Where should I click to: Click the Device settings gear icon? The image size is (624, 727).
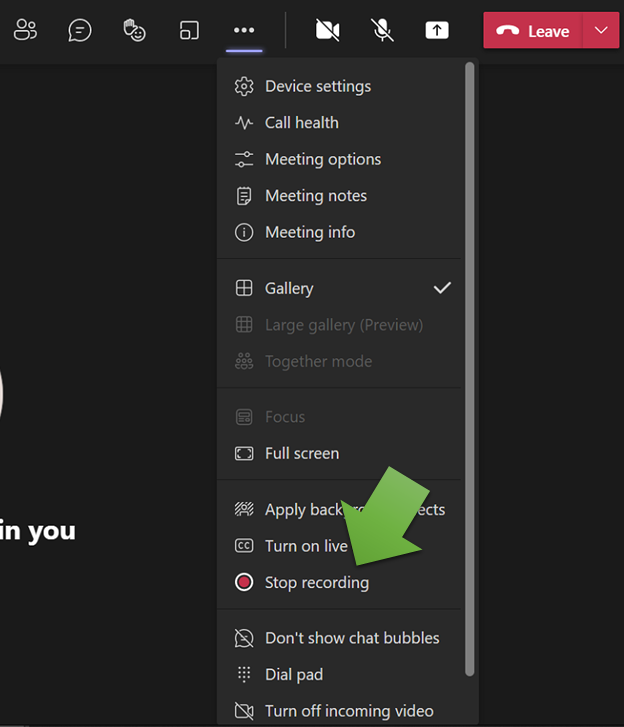(244, 86)
